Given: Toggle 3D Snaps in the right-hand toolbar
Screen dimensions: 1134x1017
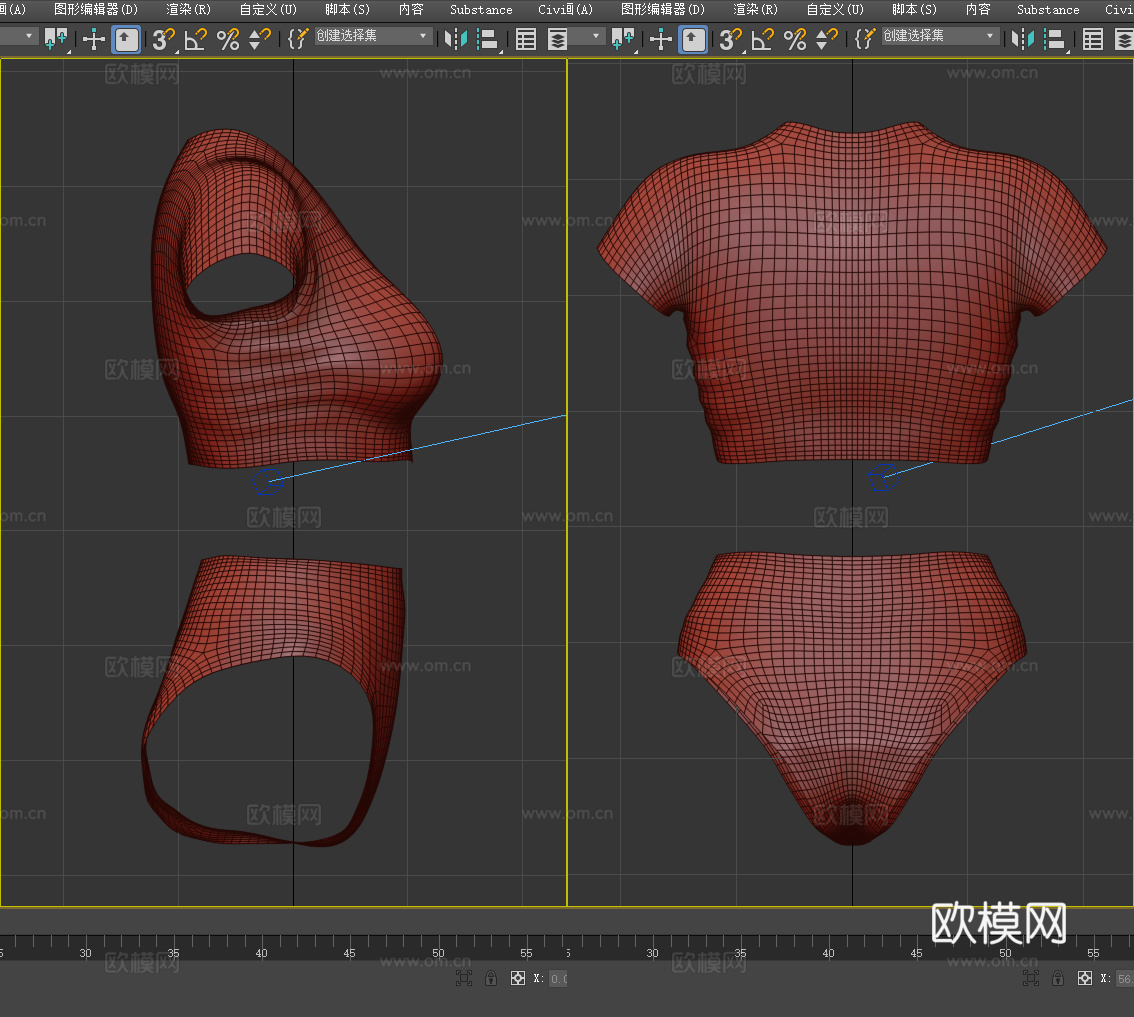Looking at the screenshot, I should pos(730,39).
